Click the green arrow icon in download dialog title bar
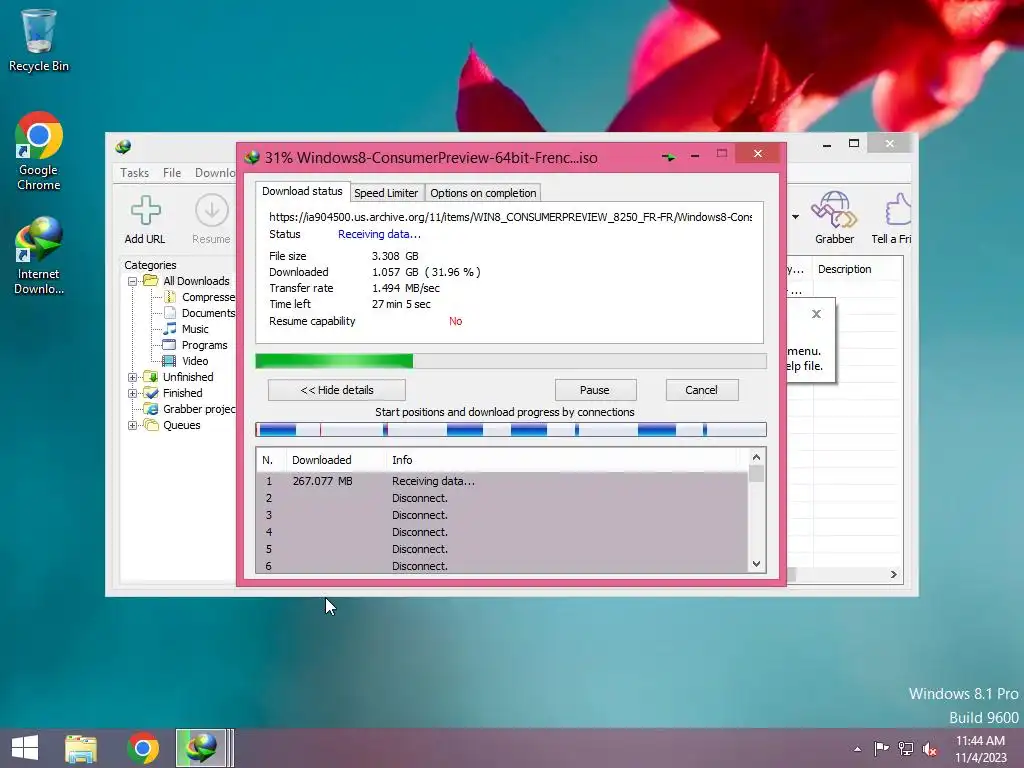1024x768 pixels. 668,157
